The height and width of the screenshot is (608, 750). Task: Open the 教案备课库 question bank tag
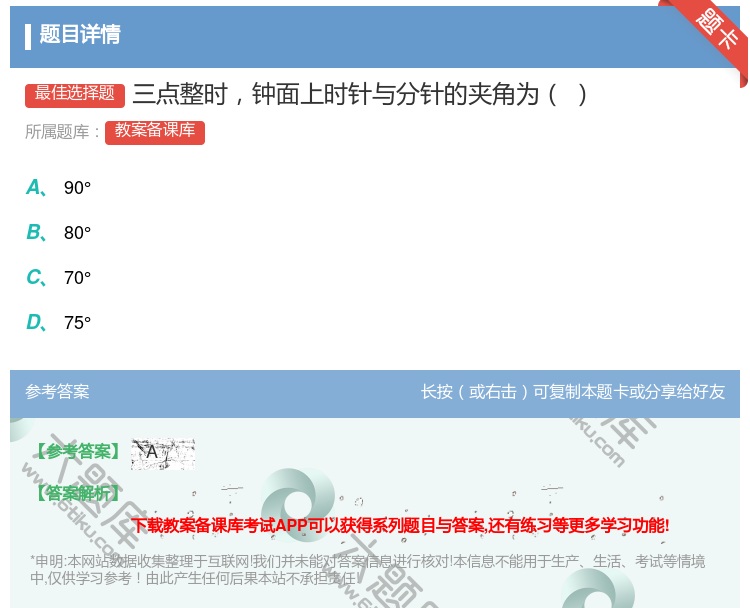coord(154,132)
